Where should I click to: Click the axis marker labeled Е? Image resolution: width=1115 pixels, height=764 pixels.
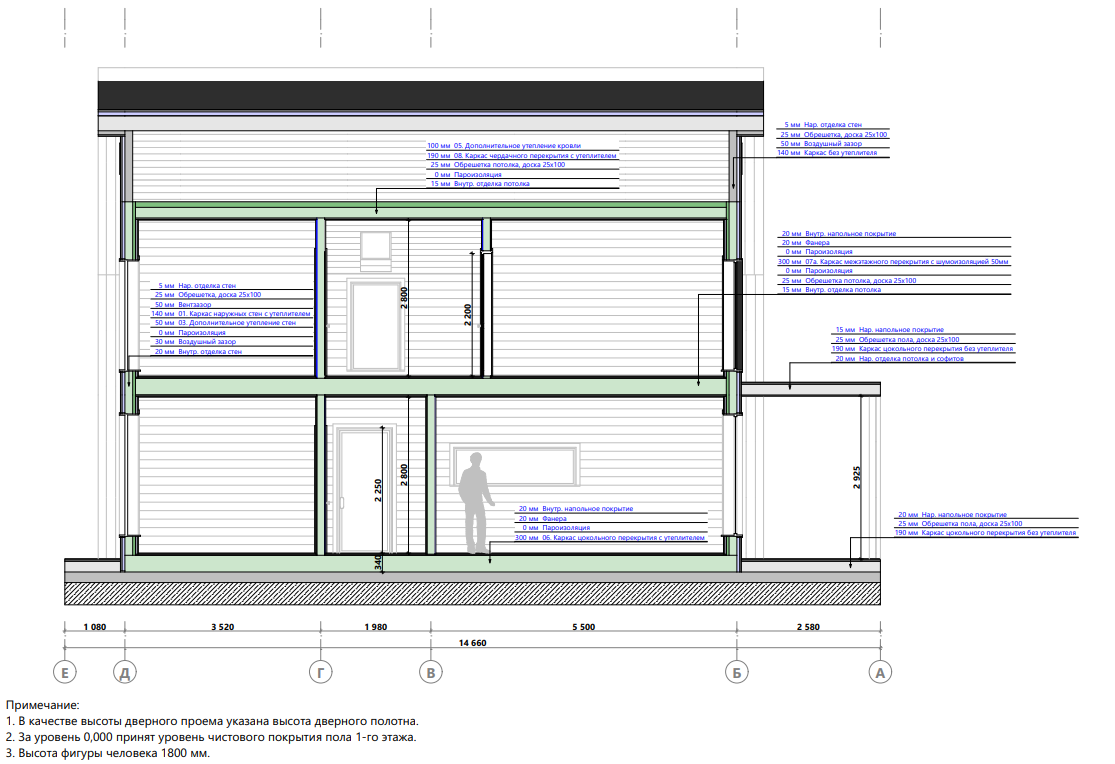click(66, 673)
